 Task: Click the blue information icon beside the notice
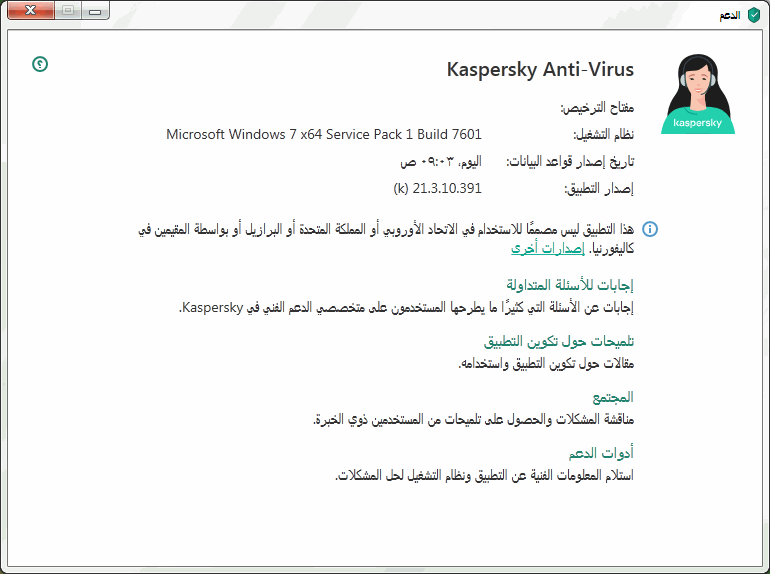point(650,229)
